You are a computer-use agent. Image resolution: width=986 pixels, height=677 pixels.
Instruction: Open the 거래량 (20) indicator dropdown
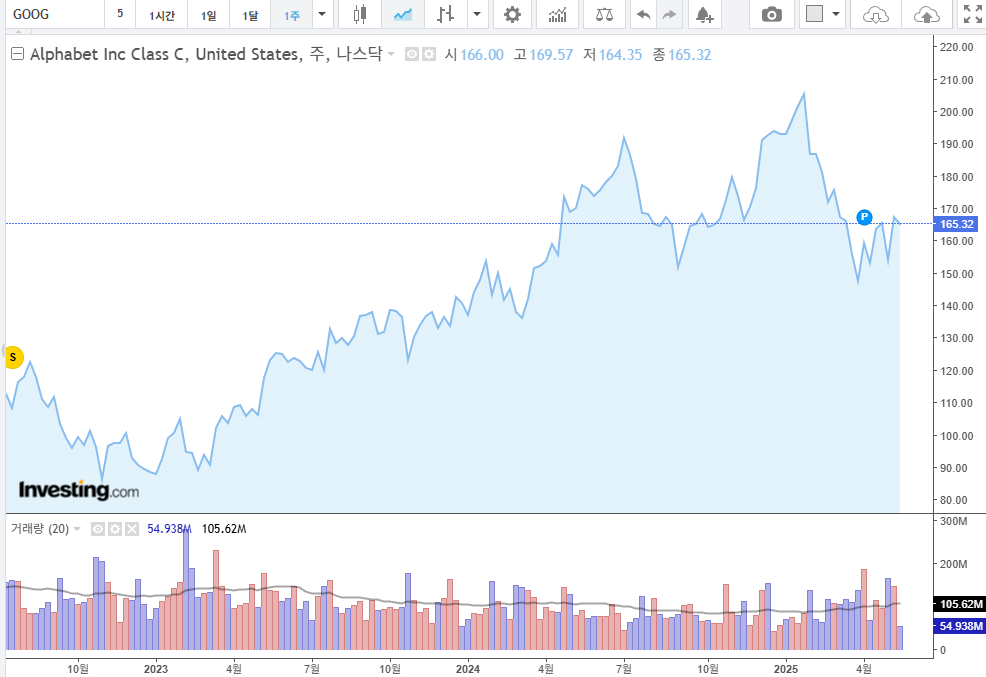pyautogui.click(x=77, y=529)
